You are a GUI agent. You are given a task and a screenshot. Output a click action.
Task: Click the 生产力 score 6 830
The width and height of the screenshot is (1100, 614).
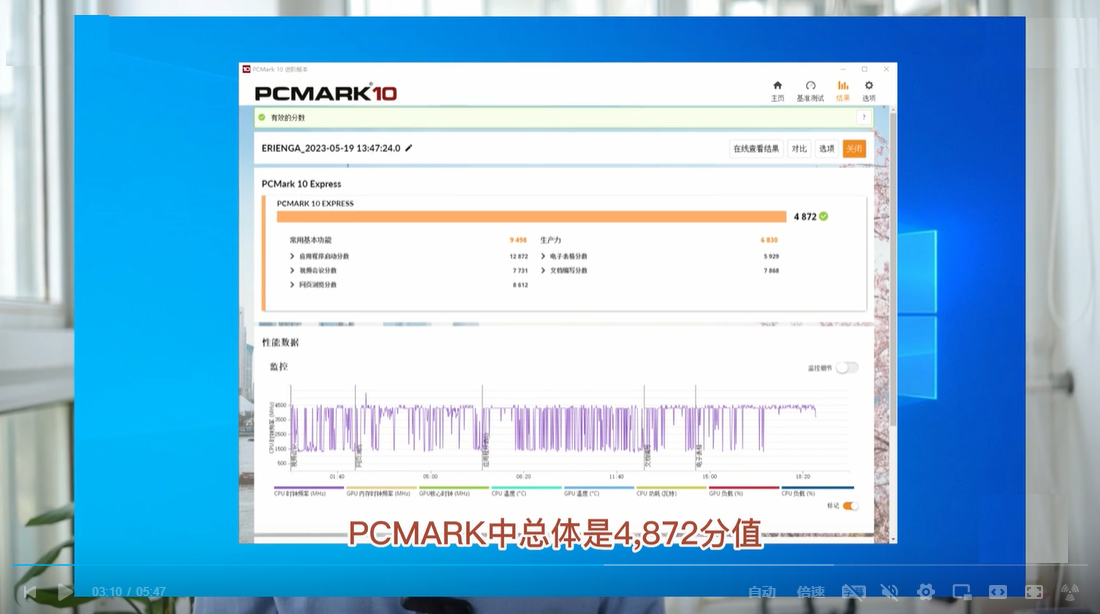[769, 240]
